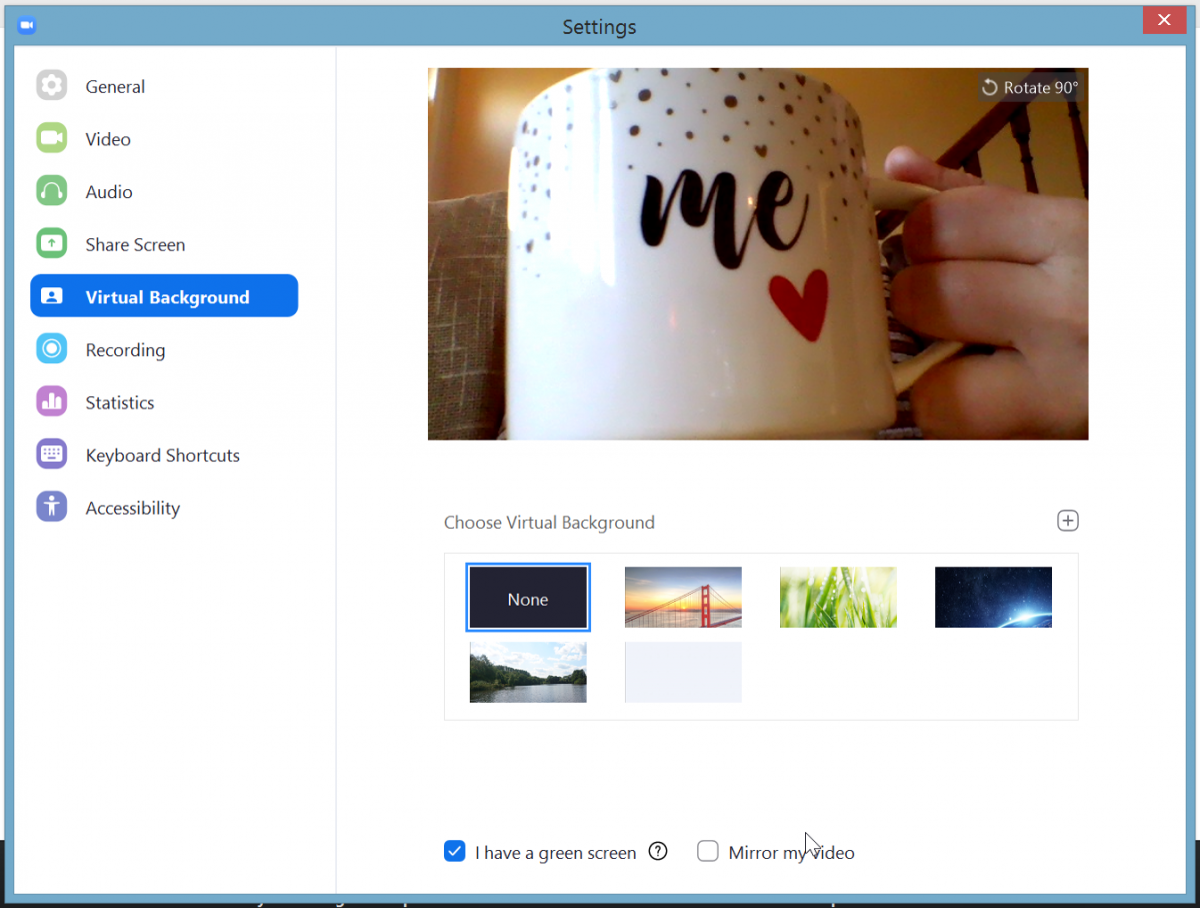1200x908 pixels.
Task: Go to Audio settings
Action: (x=165, y=191)
